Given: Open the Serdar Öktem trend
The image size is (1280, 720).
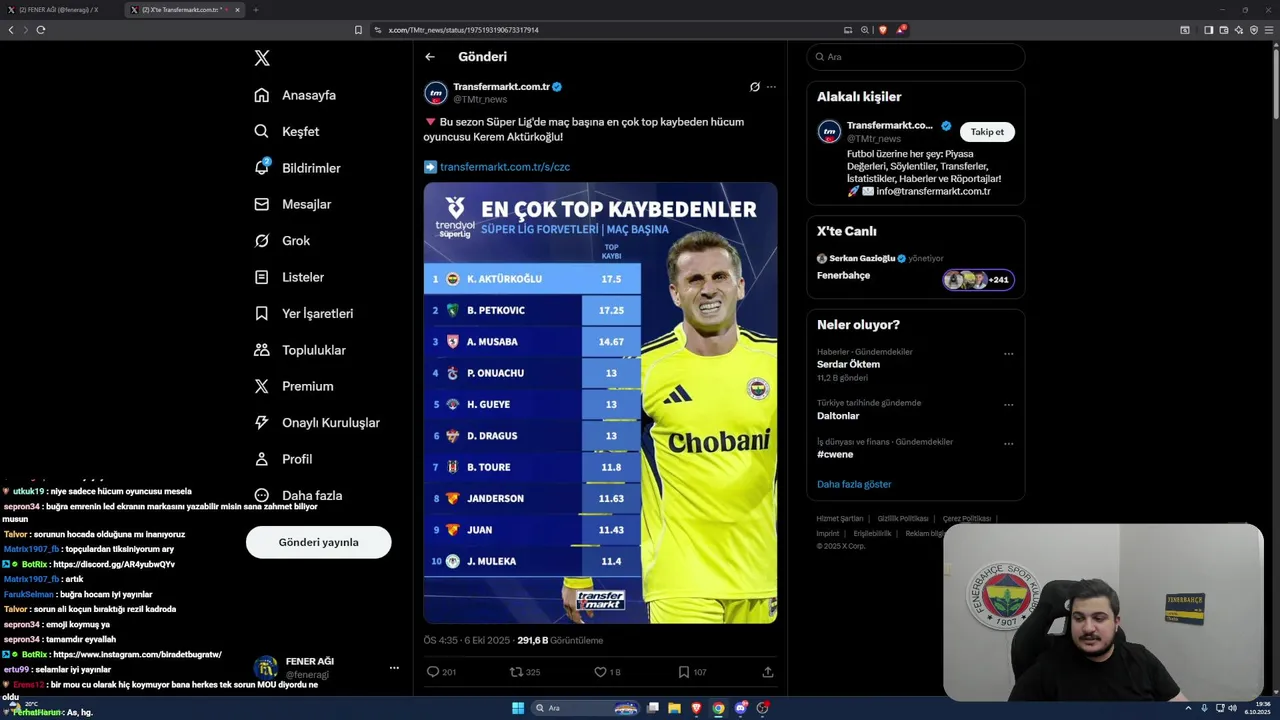Looking at the screenshot, I should [x=848, y=364].
